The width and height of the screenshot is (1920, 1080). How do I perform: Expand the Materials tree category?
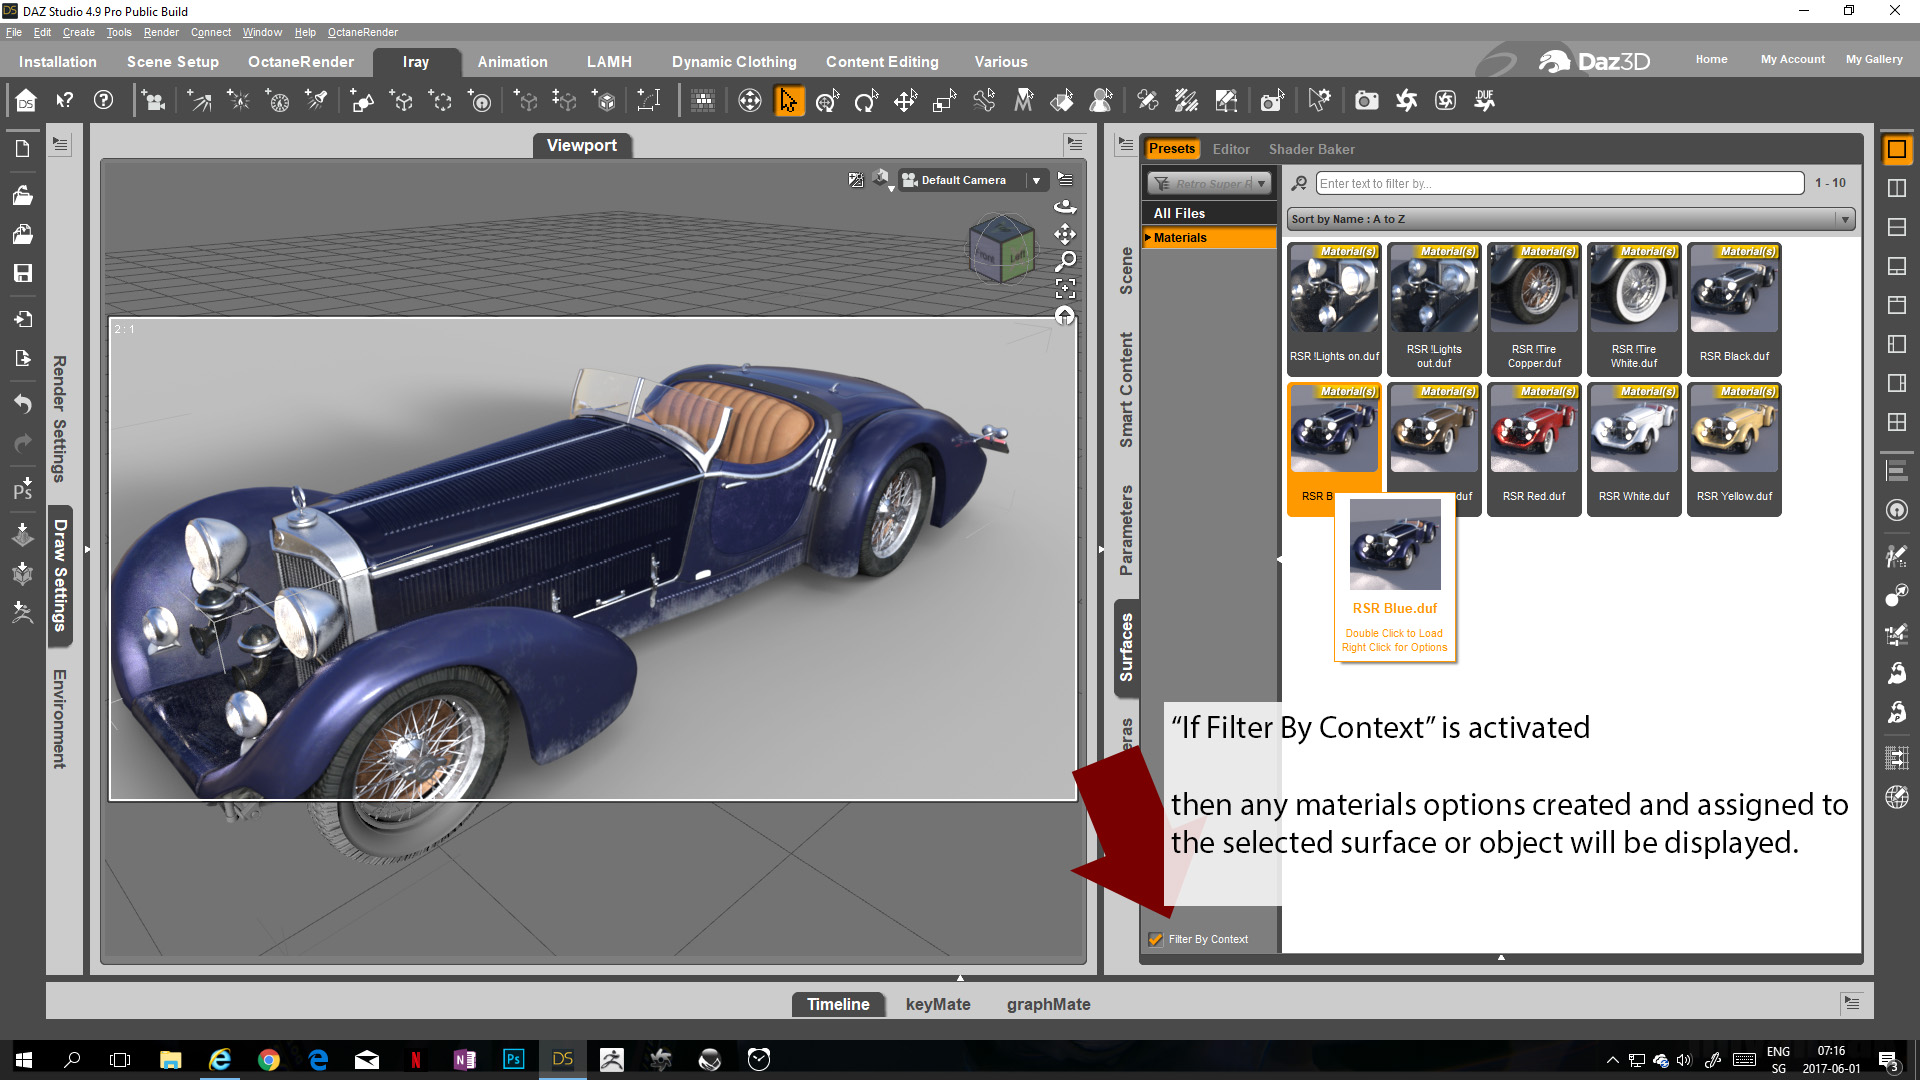[1148, 238]
